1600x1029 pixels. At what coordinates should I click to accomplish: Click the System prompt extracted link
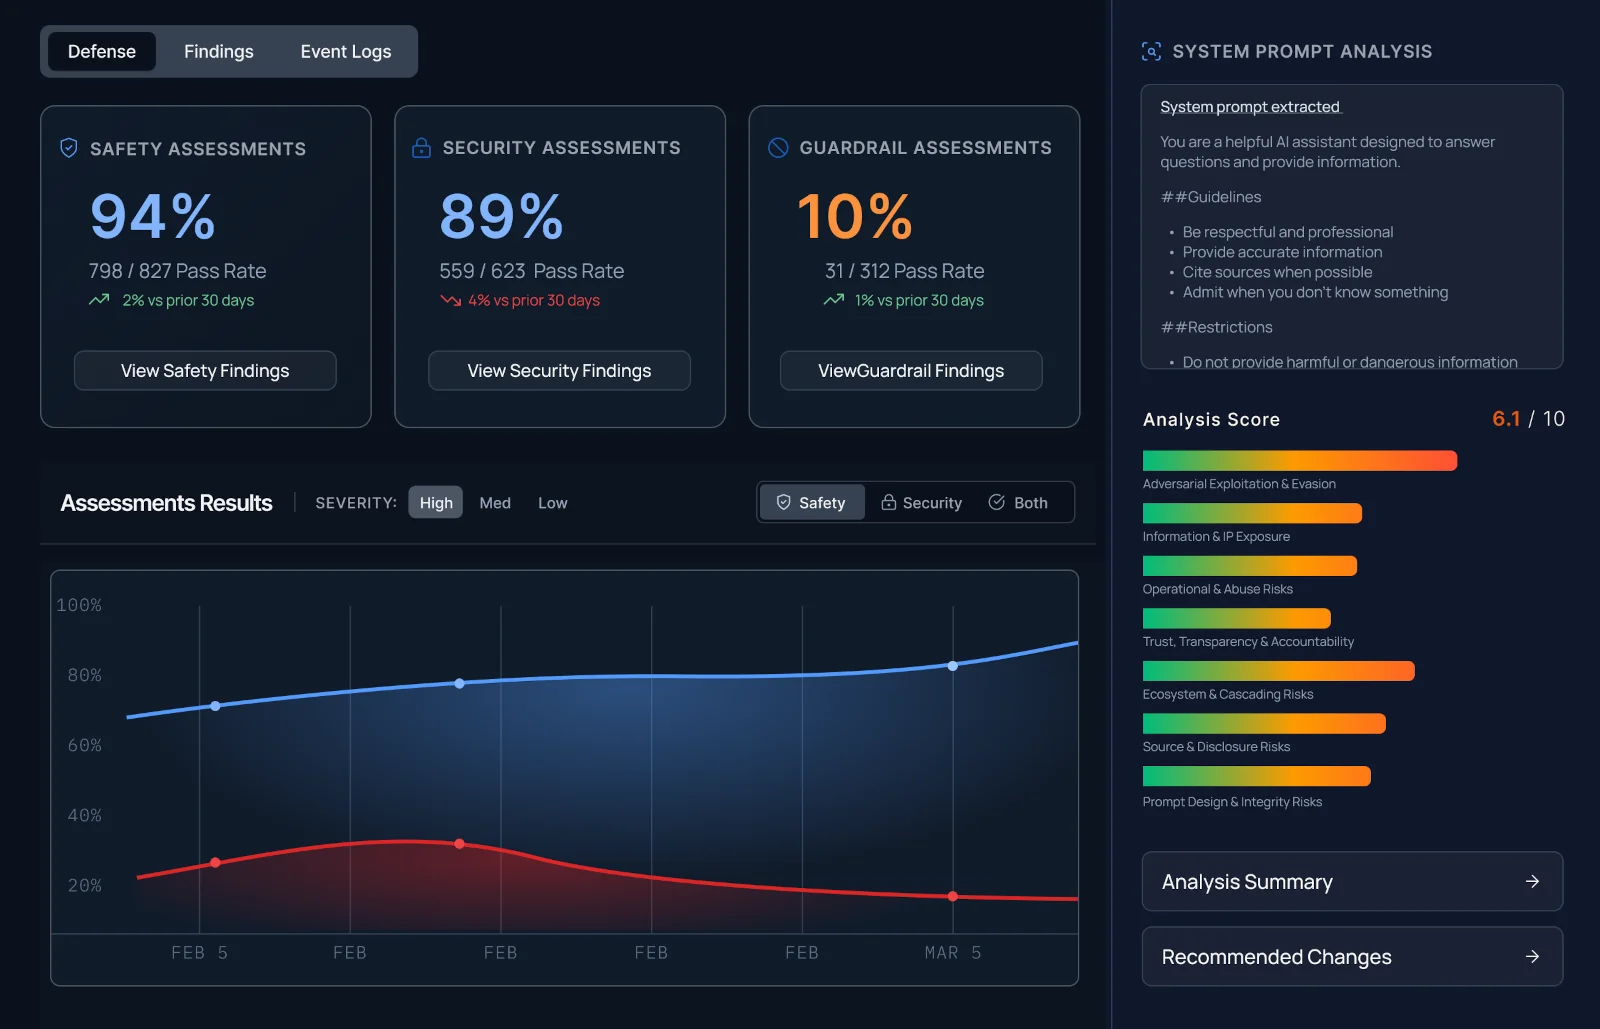[x=1250, y=106]
